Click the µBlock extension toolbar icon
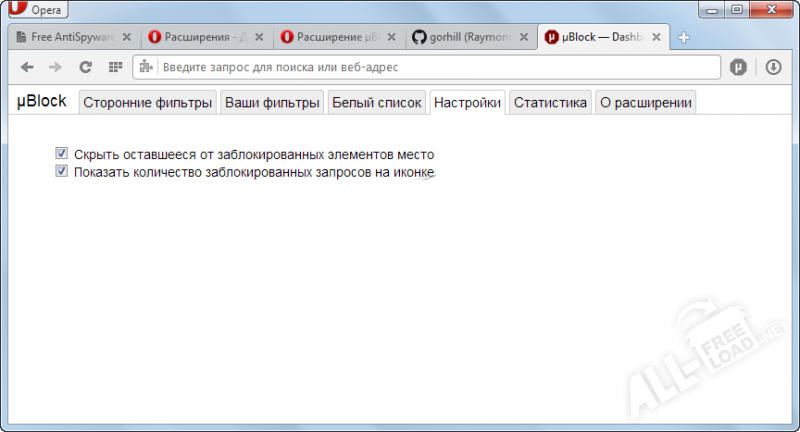This screenshot has height=432, width=800. point(738,67)
